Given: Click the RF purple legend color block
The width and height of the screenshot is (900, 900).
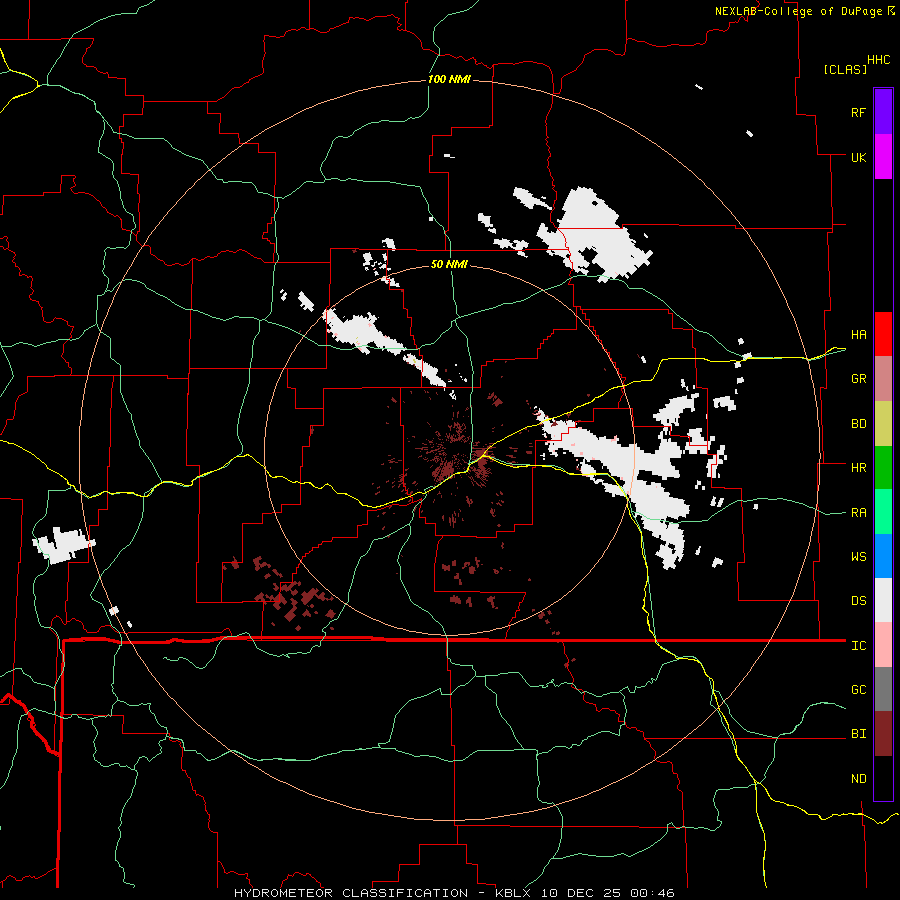Looking at the screenshot, I should point(883,112).
